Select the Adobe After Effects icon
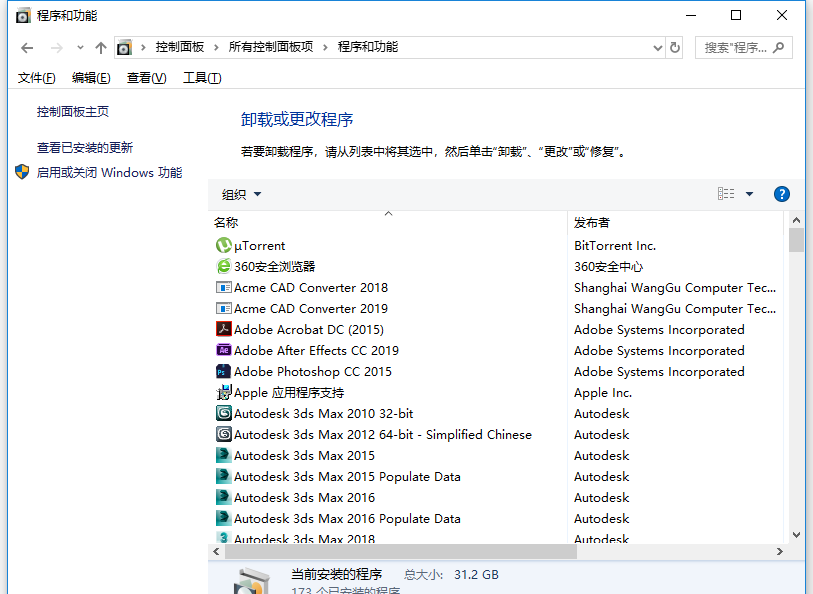The image size is (813, 594). [x=223, y=350]
